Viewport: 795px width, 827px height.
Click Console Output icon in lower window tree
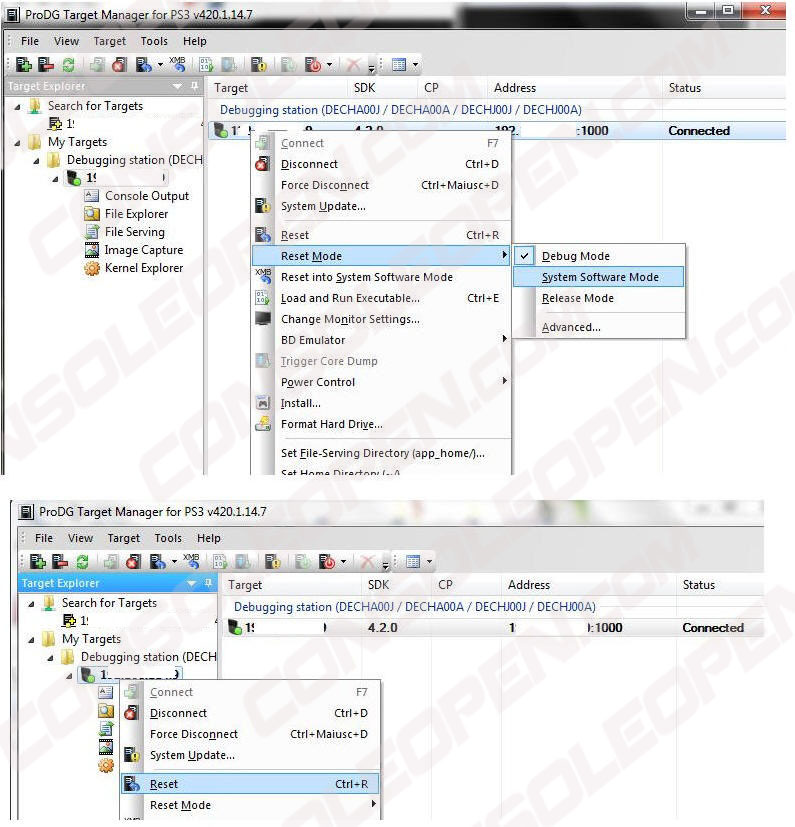pyautogui.click(x=106, y=692)
